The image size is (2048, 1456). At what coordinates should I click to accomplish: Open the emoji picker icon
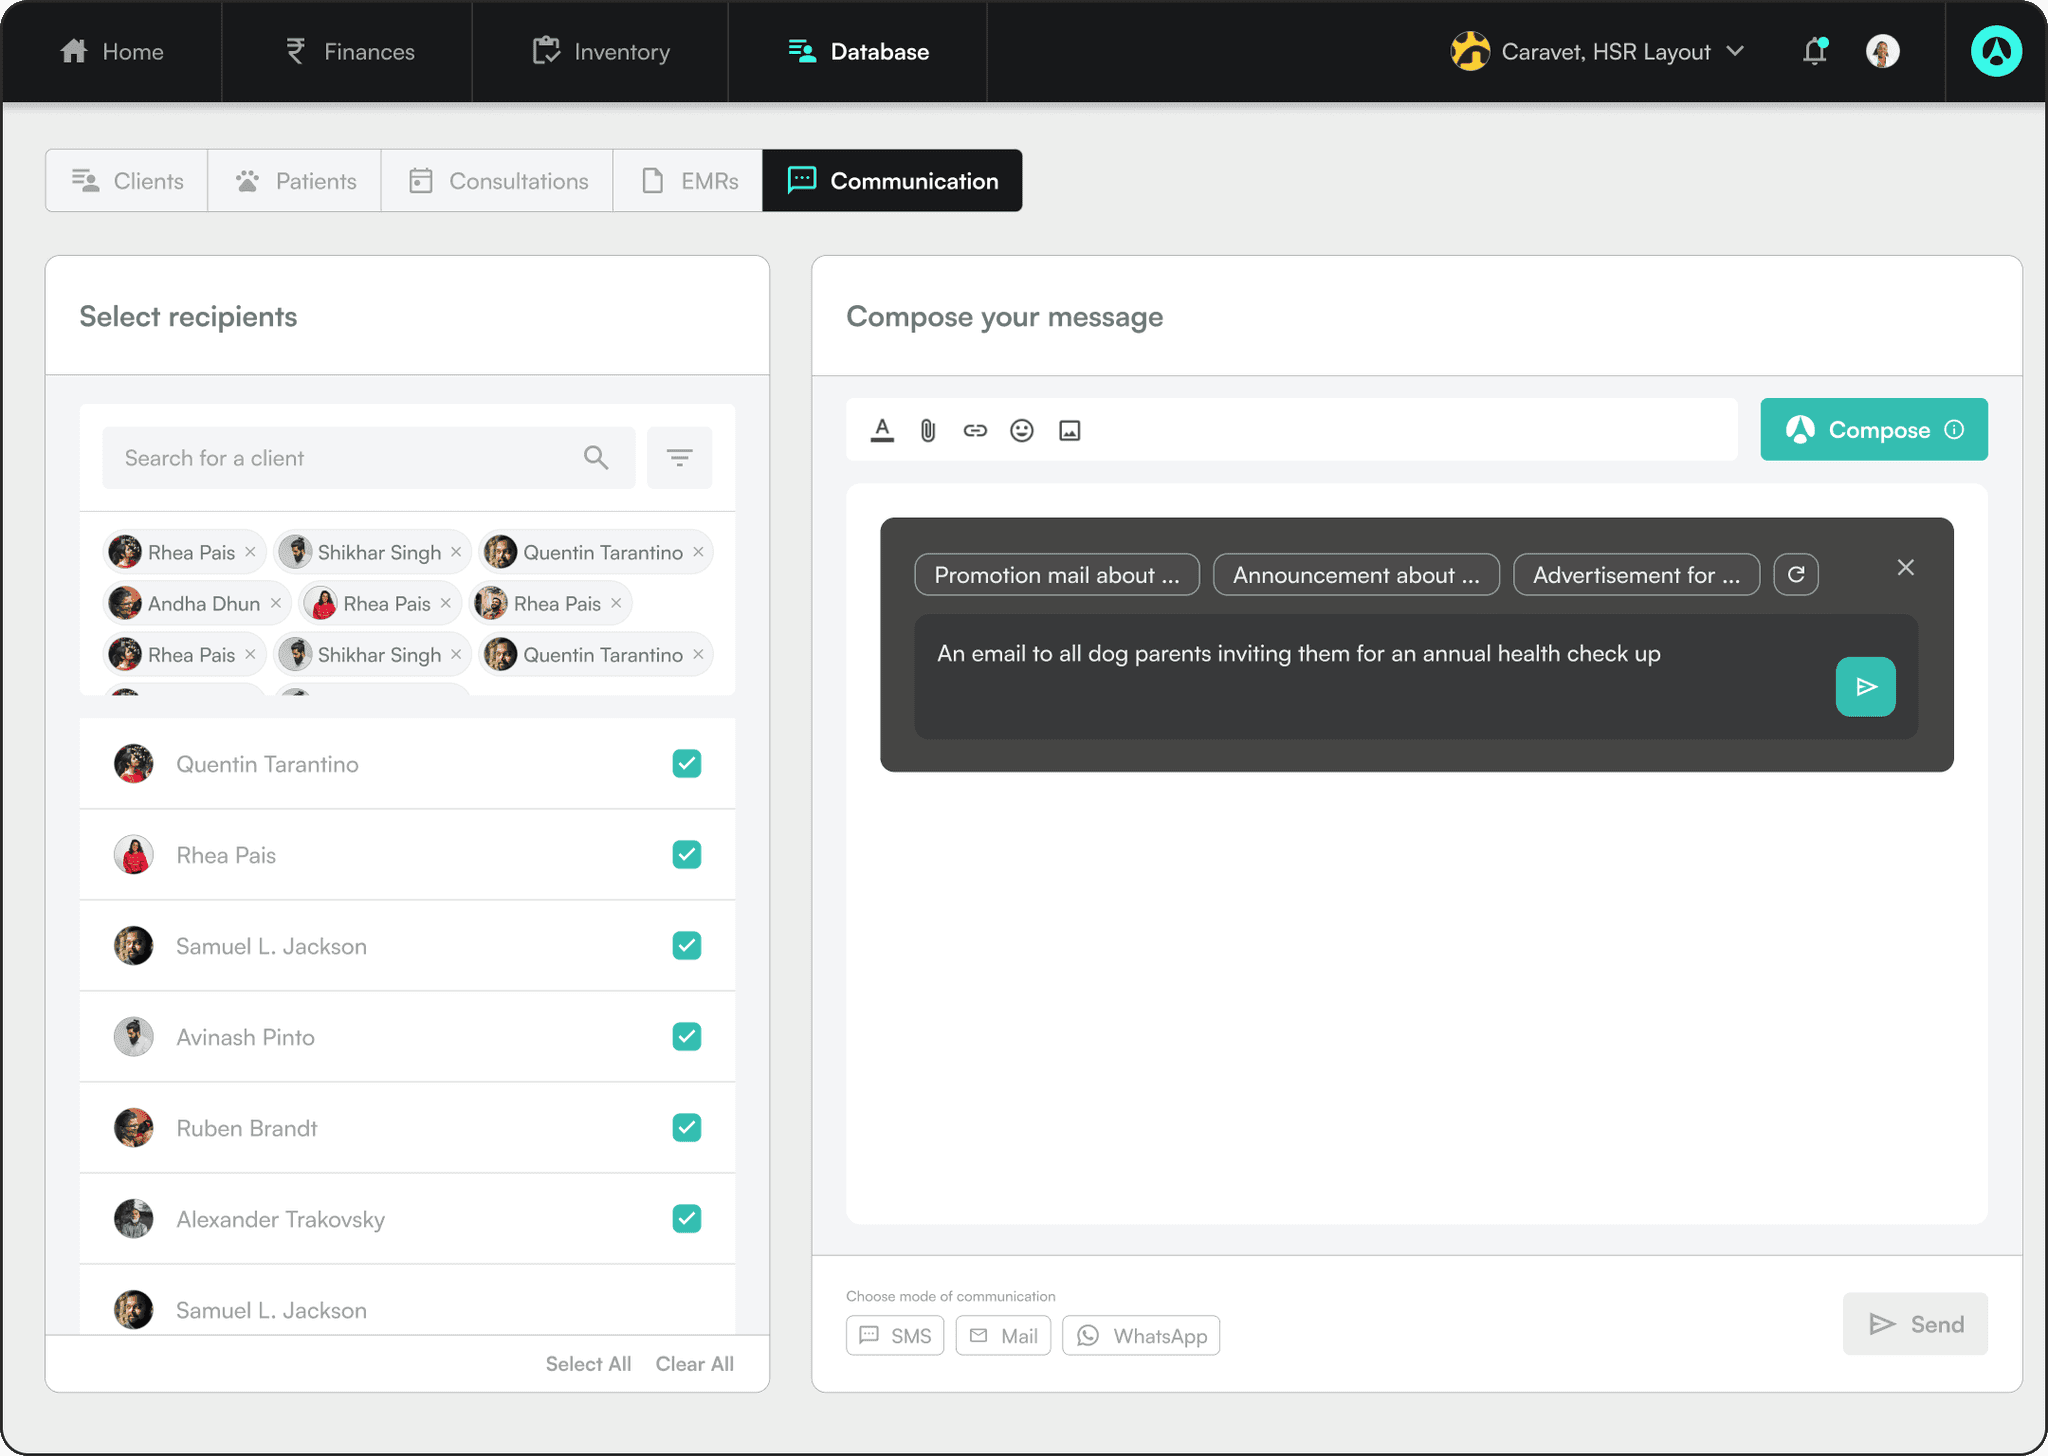pos(1021,430)
